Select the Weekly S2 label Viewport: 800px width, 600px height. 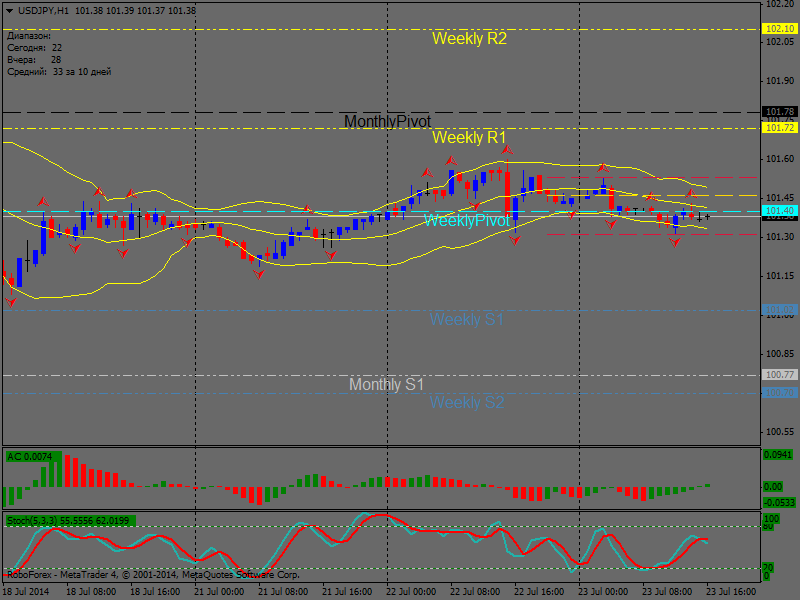[x=467, y=402]
